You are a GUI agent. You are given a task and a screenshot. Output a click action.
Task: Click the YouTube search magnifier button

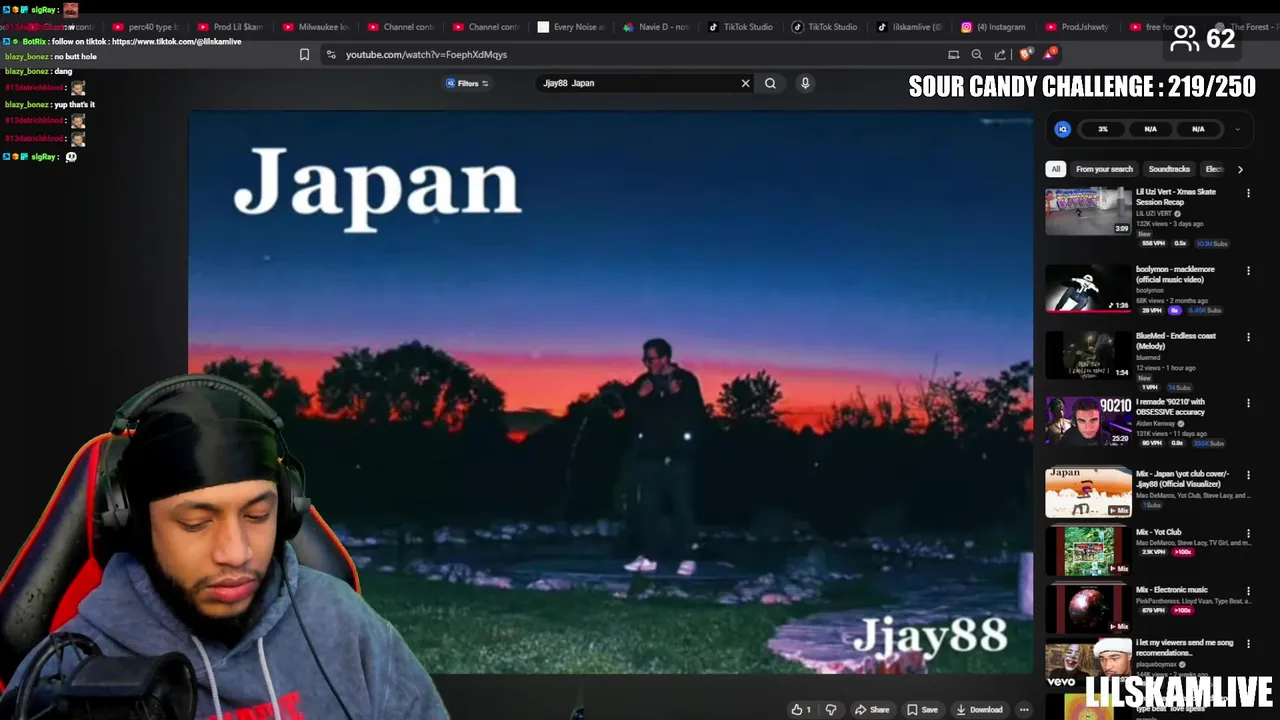770,83
